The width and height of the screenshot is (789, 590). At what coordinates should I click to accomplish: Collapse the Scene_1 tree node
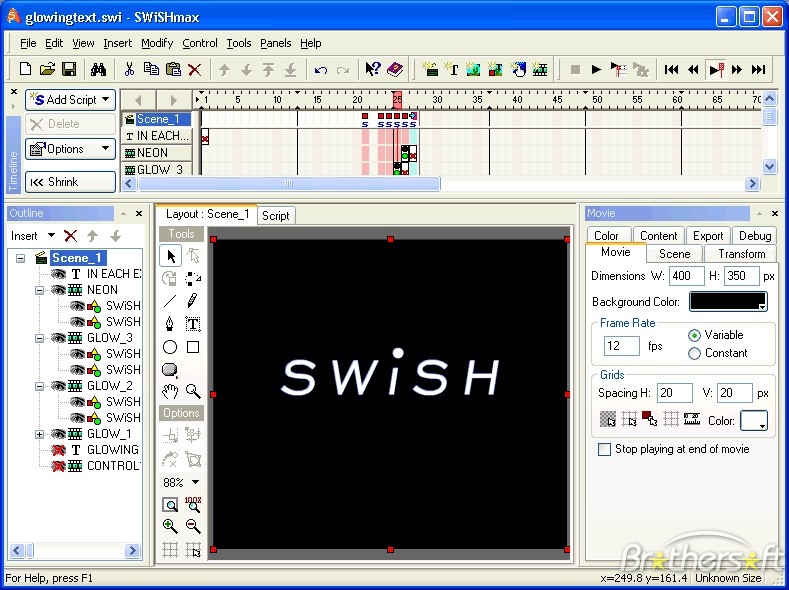(x=20, y=258)
